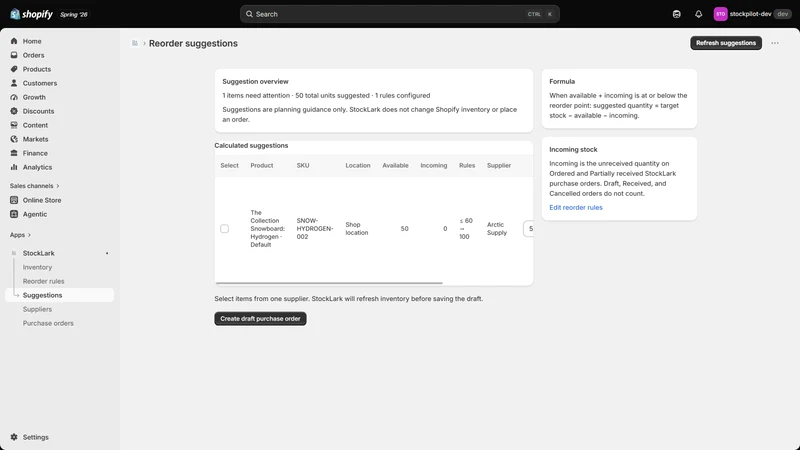The height and width of the screenshot is (450, 800).
Task: Click the Search field
Action: 399,14
